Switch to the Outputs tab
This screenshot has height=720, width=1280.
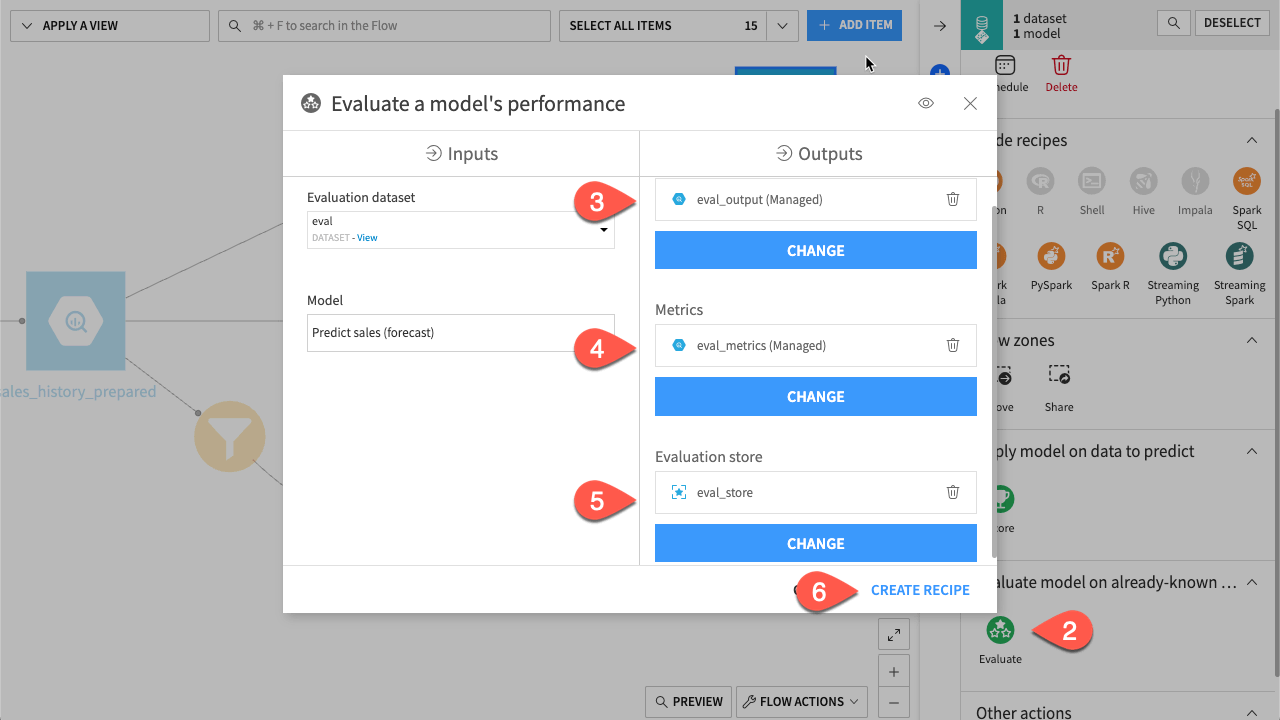pos(819,153)
